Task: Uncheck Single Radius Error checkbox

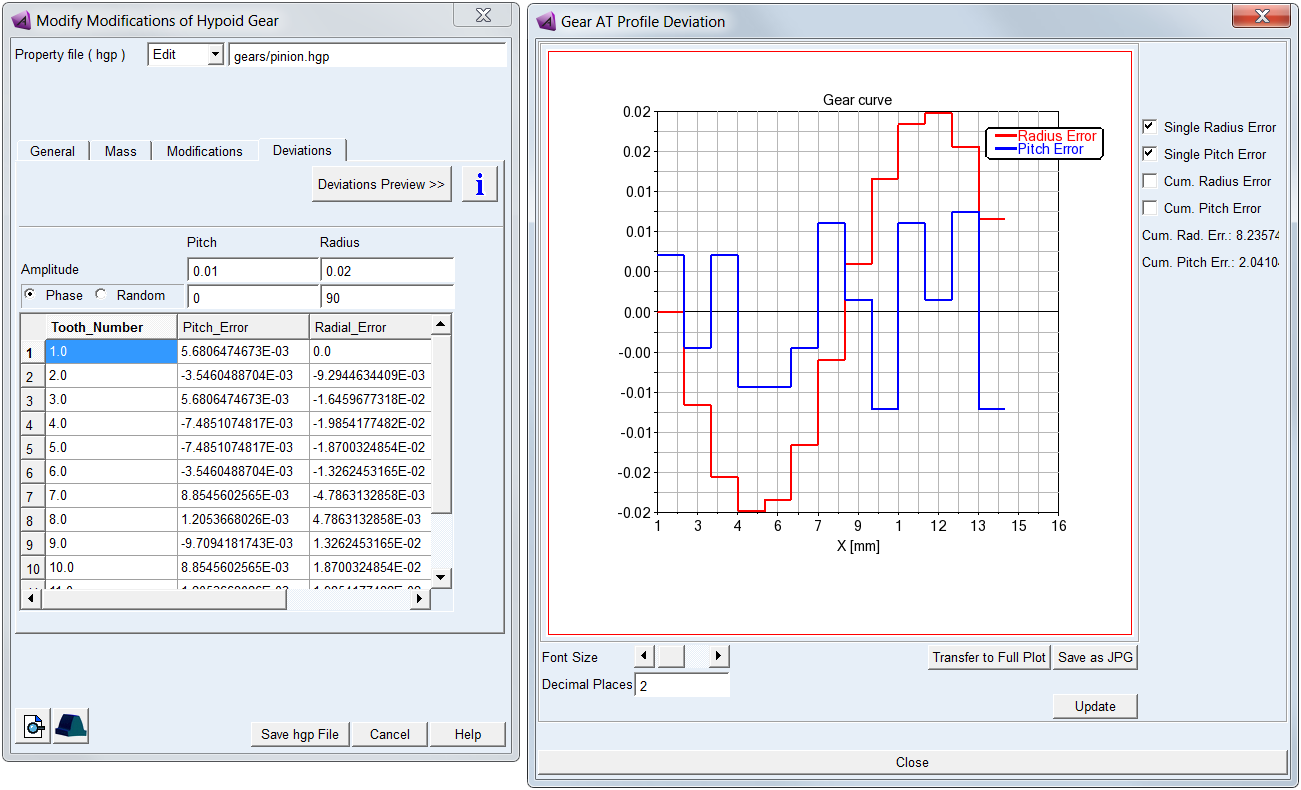Action: 1150,127
